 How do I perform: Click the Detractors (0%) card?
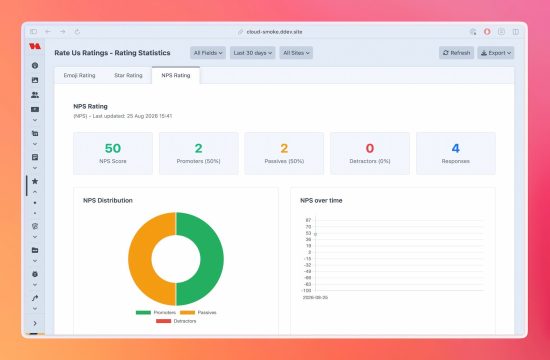tap(370, 153)
